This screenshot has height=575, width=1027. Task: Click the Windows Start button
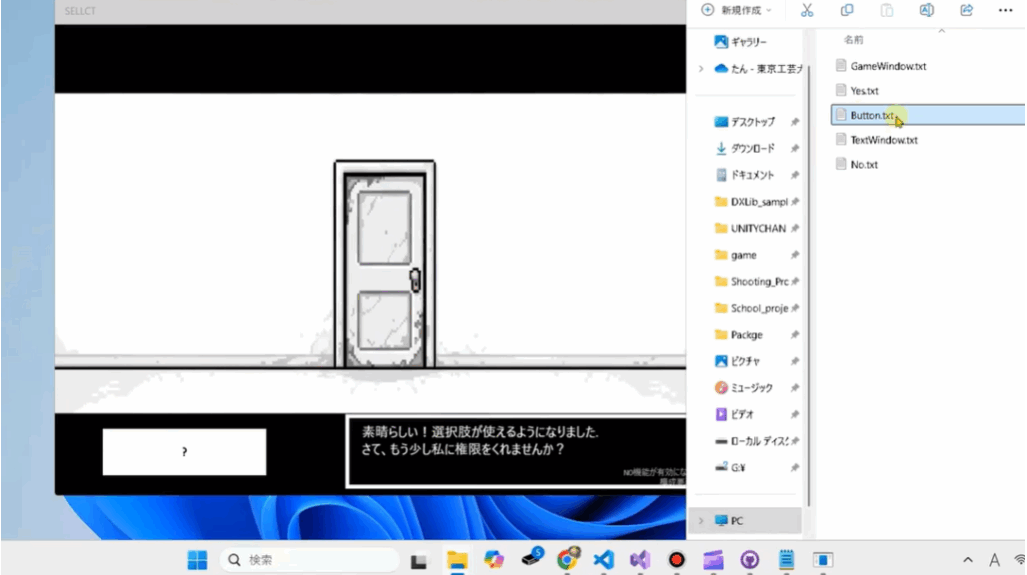pos(197,560)
